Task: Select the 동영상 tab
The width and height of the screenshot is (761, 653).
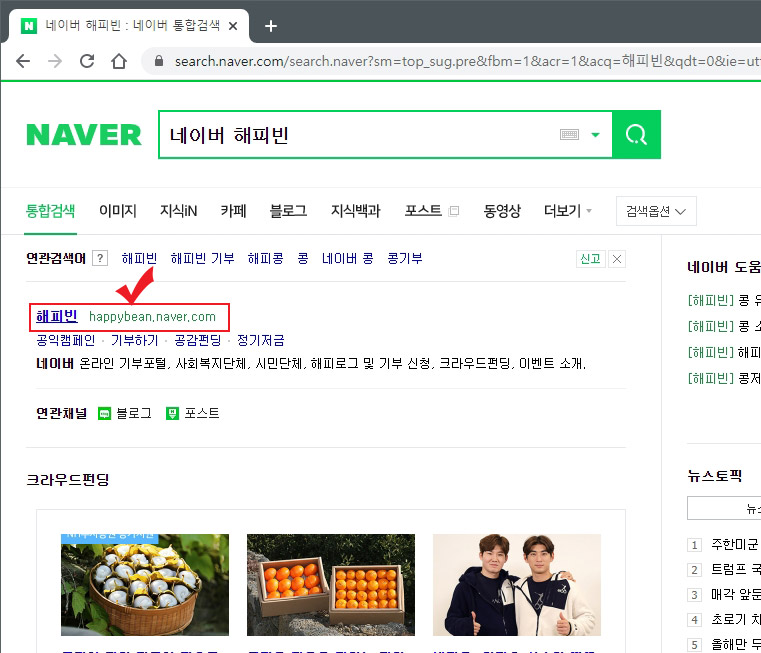Action: (x=502, y=211)
